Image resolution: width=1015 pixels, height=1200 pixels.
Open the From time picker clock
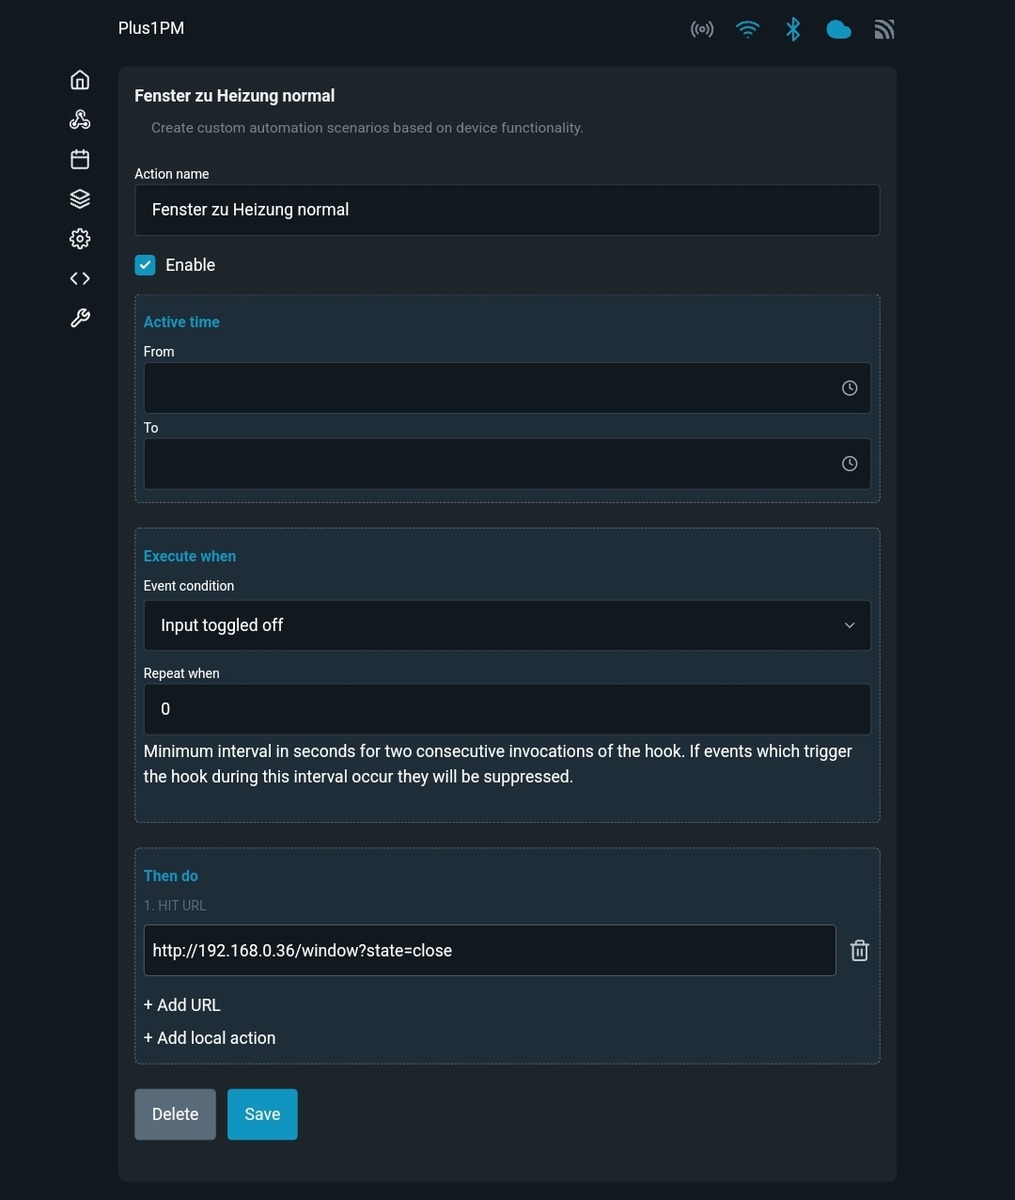849,388
